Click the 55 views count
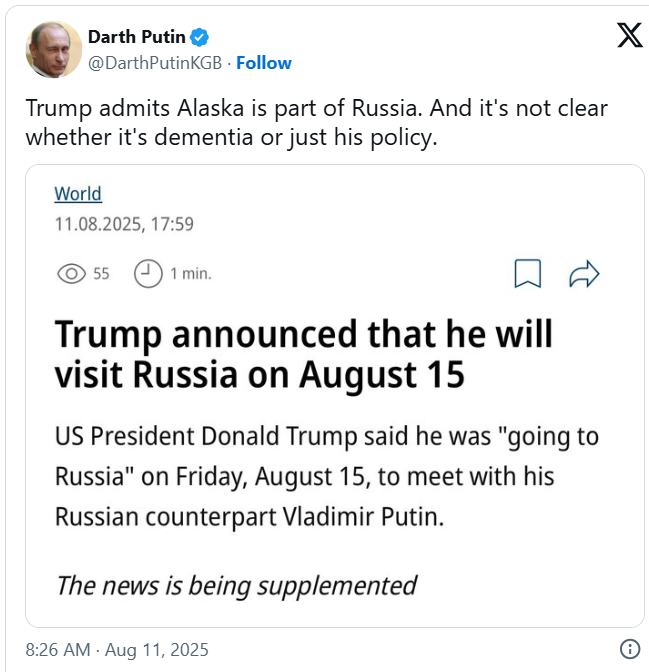Image resolution: width=649 pixels, height=672 pixels. tap(101, 274)
